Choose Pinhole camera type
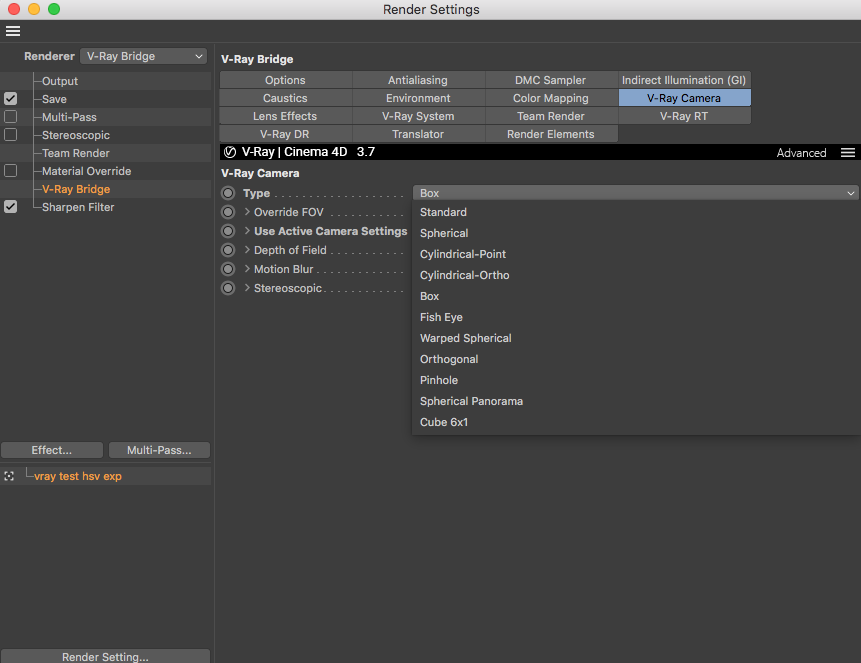Image resolution: width=861 pixels, height=663 pixels. coord(636,380)
